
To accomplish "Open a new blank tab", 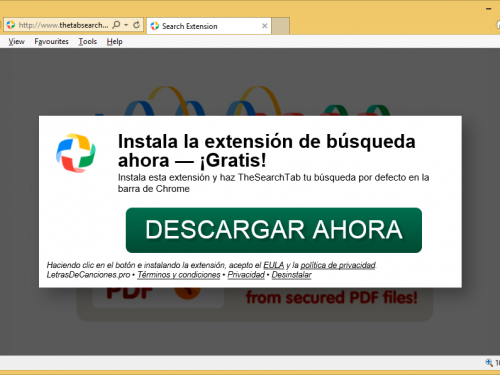I will pos(280,26).
